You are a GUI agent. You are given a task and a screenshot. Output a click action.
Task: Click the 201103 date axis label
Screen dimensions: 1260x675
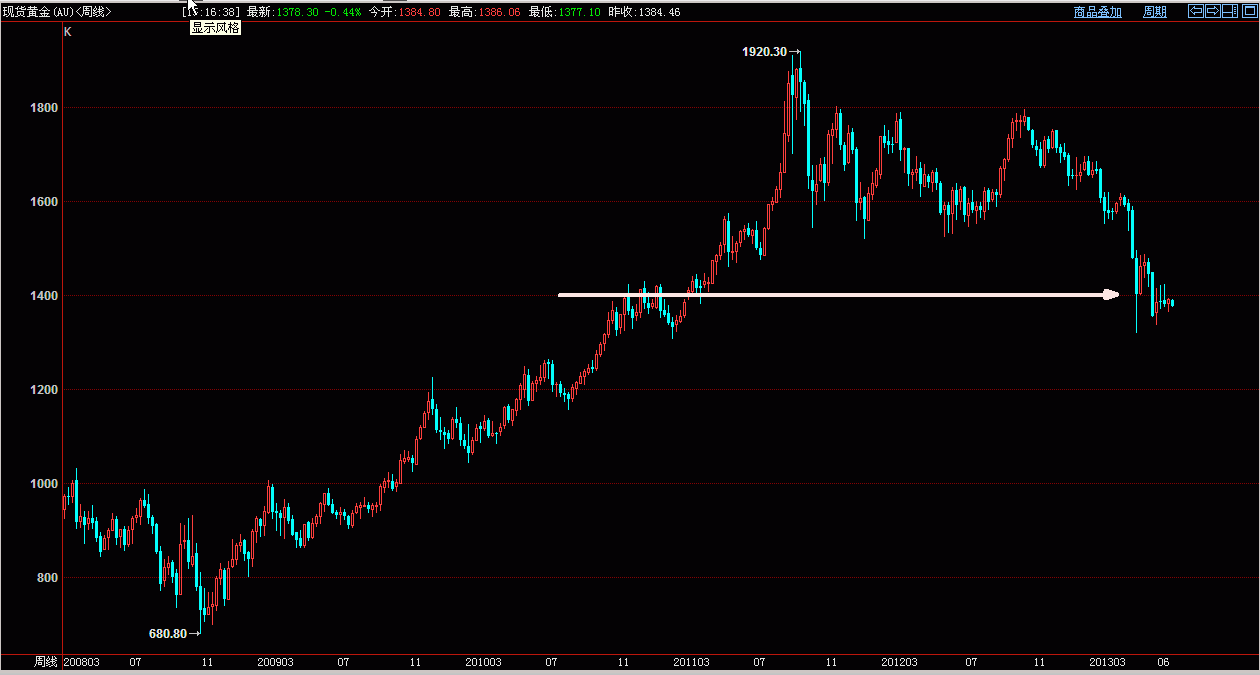[691, 662]
